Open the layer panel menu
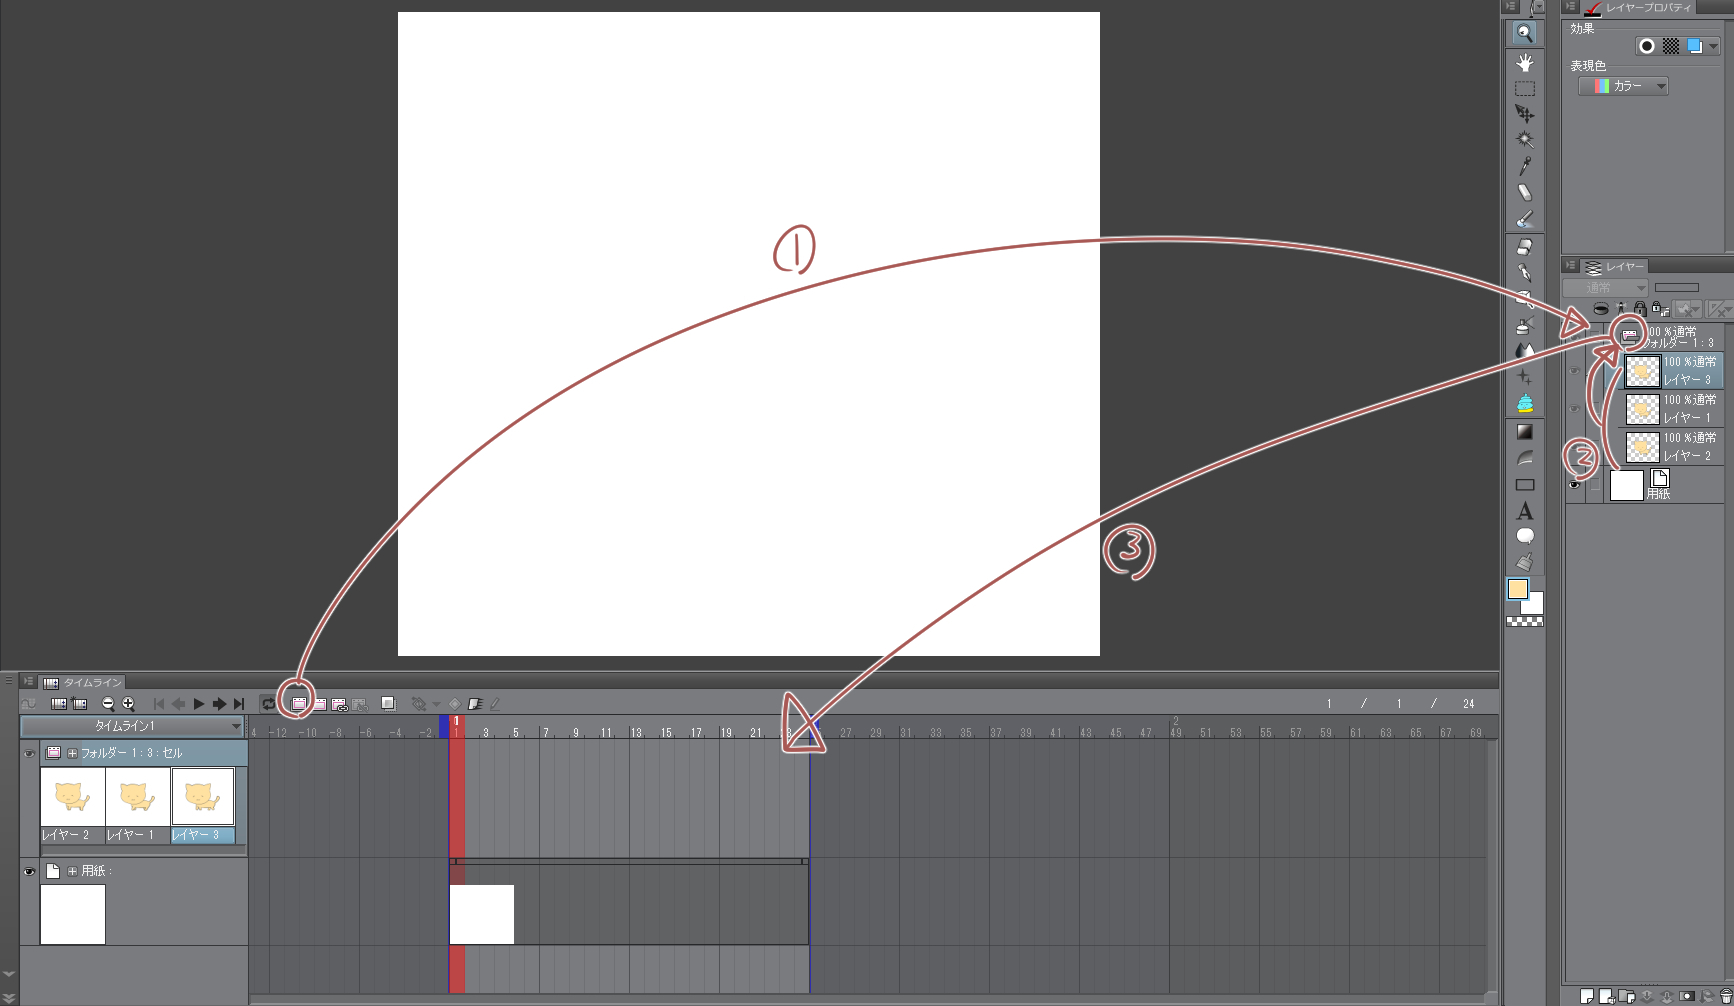Viewport: 1734px width, 1006px height. 1570,266
